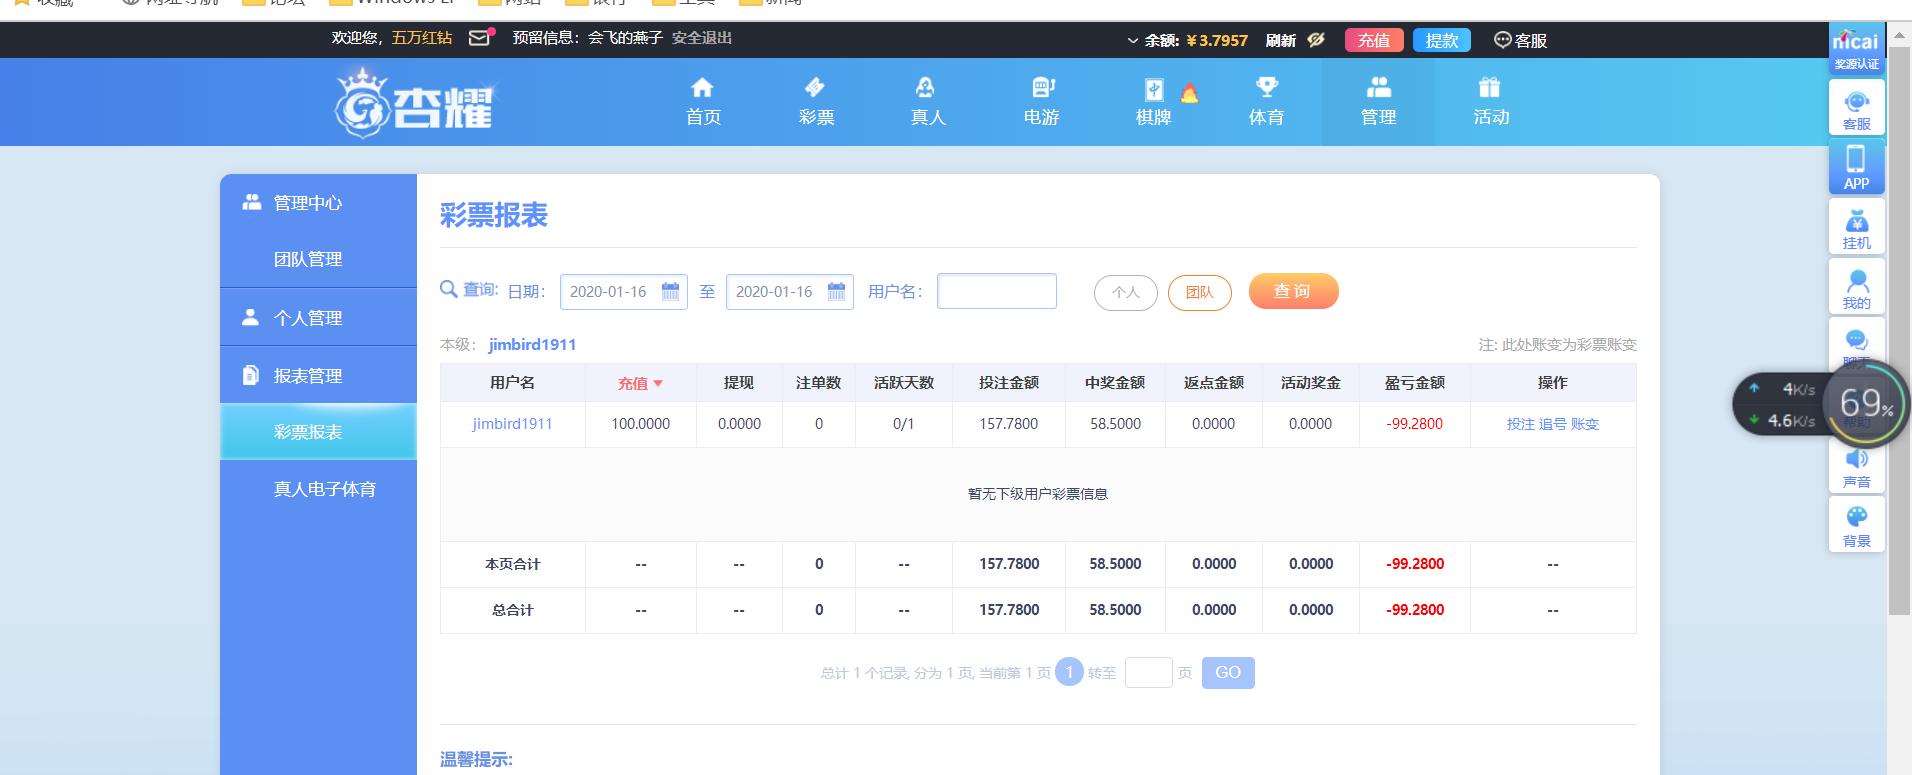Viewport: 1912px width, 775px height.
Task: Open the nicai 奖源认证 badge
Action: pyautogui.click(x=1855, y=49)
